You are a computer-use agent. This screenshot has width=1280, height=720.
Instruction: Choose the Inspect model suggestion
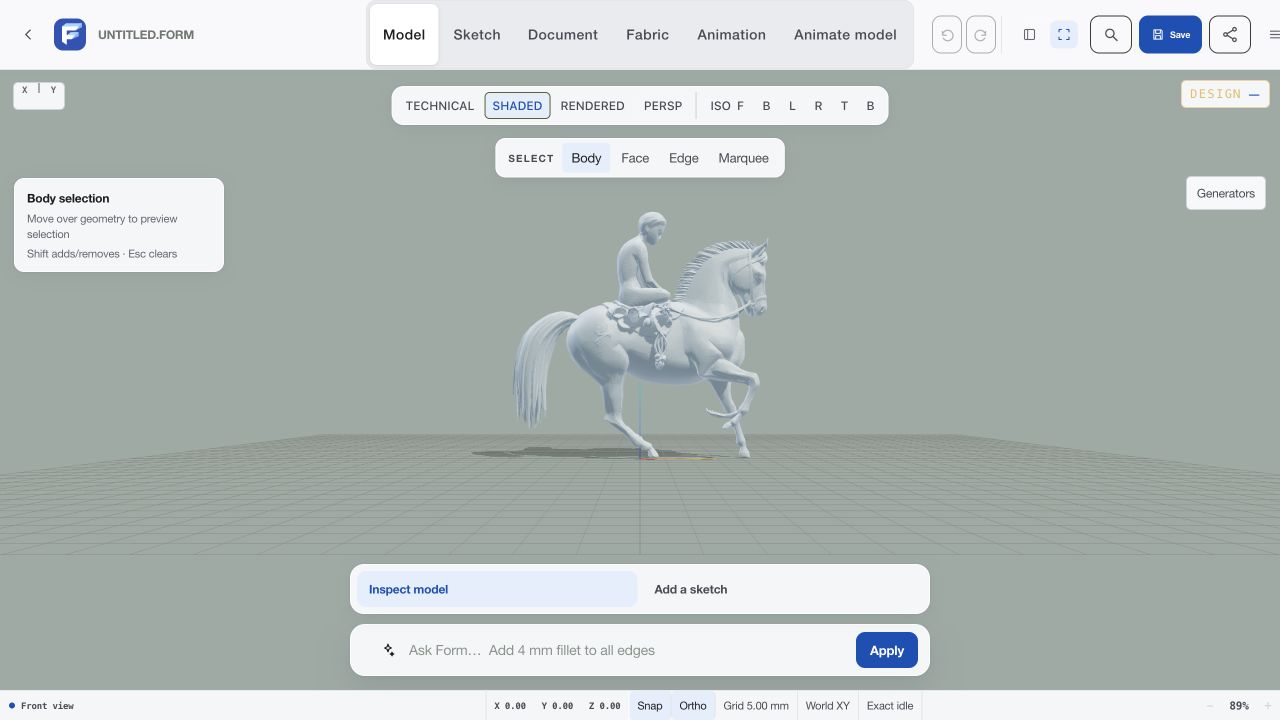[497, 589]
